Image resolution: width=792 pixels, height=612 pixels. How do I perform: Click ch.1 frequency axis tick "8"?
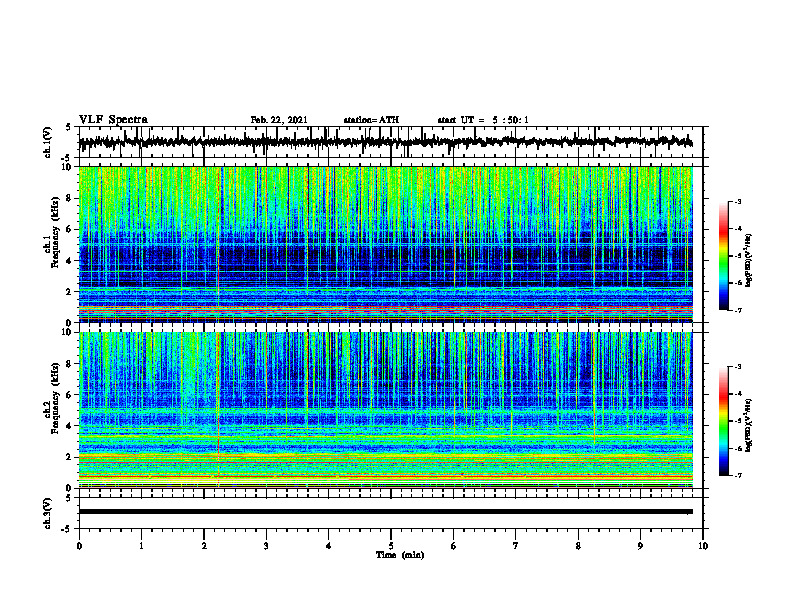click(69, 199)
